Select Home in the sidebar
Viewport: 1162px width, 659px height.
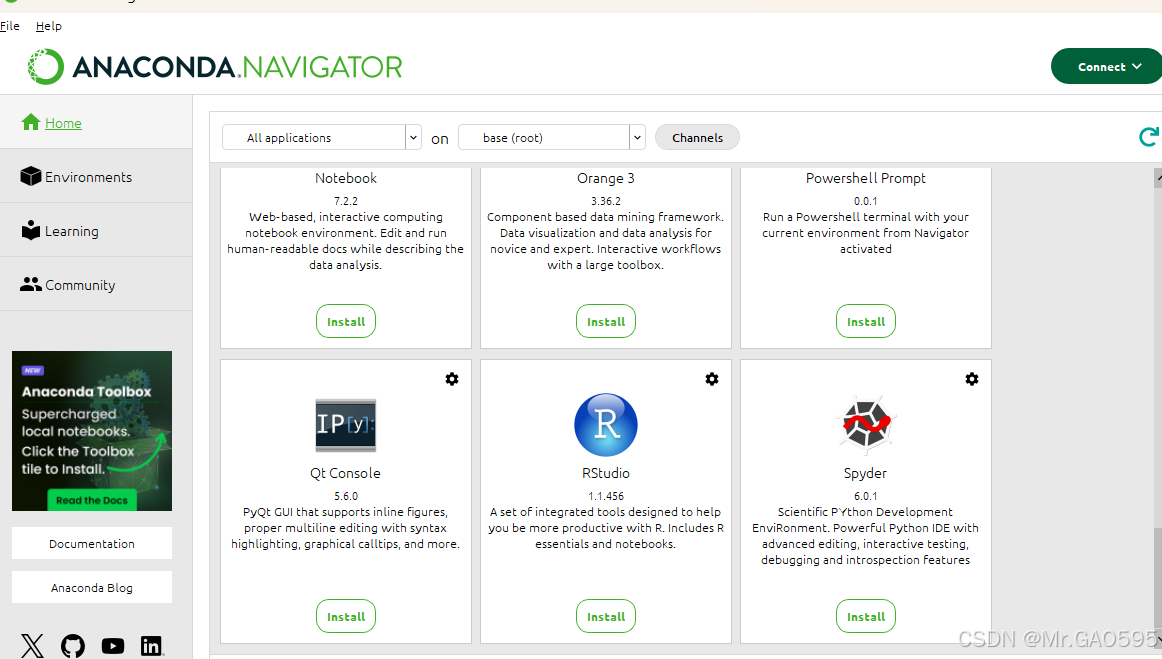[x=61, y=122]
